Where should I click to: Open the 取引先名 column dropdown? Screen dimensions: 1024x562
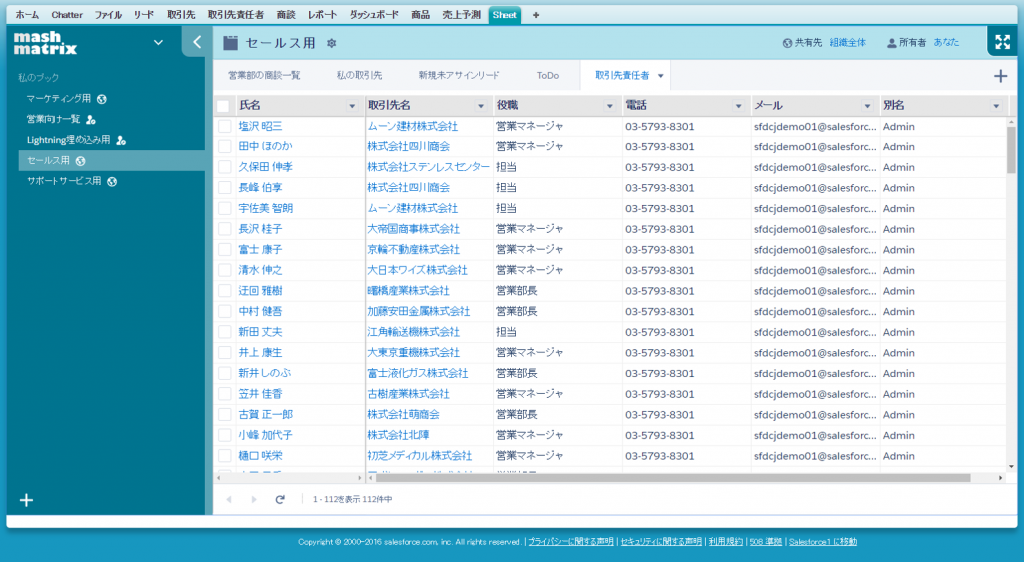coord(481,106)
